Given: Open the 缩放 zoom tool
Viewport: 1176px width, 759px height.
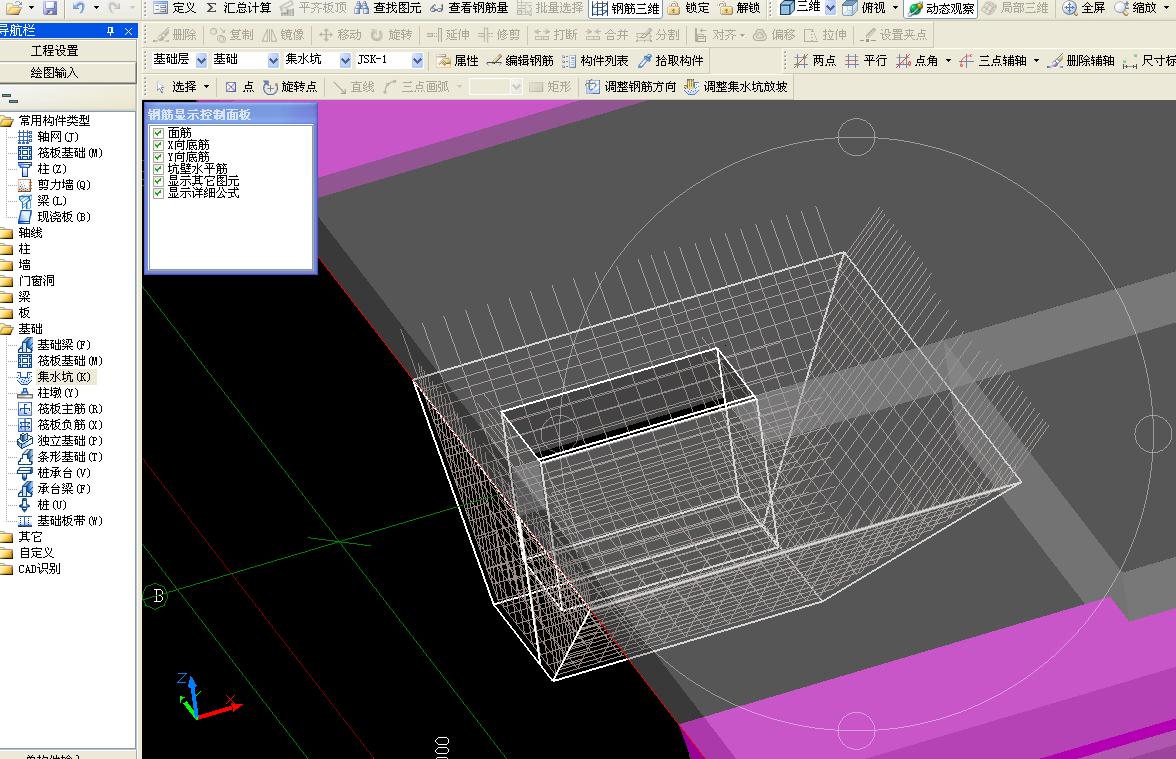Looking at the screenshot, I should point(1135,8).
